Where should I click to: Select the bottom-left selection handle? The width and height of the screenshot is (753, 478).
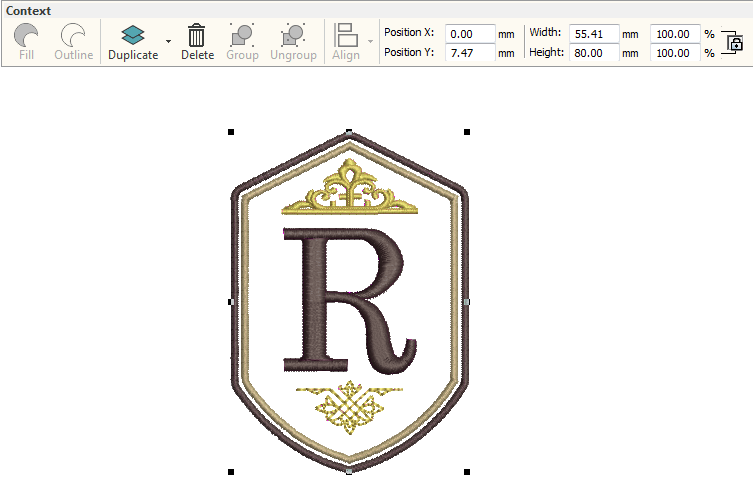231,472
